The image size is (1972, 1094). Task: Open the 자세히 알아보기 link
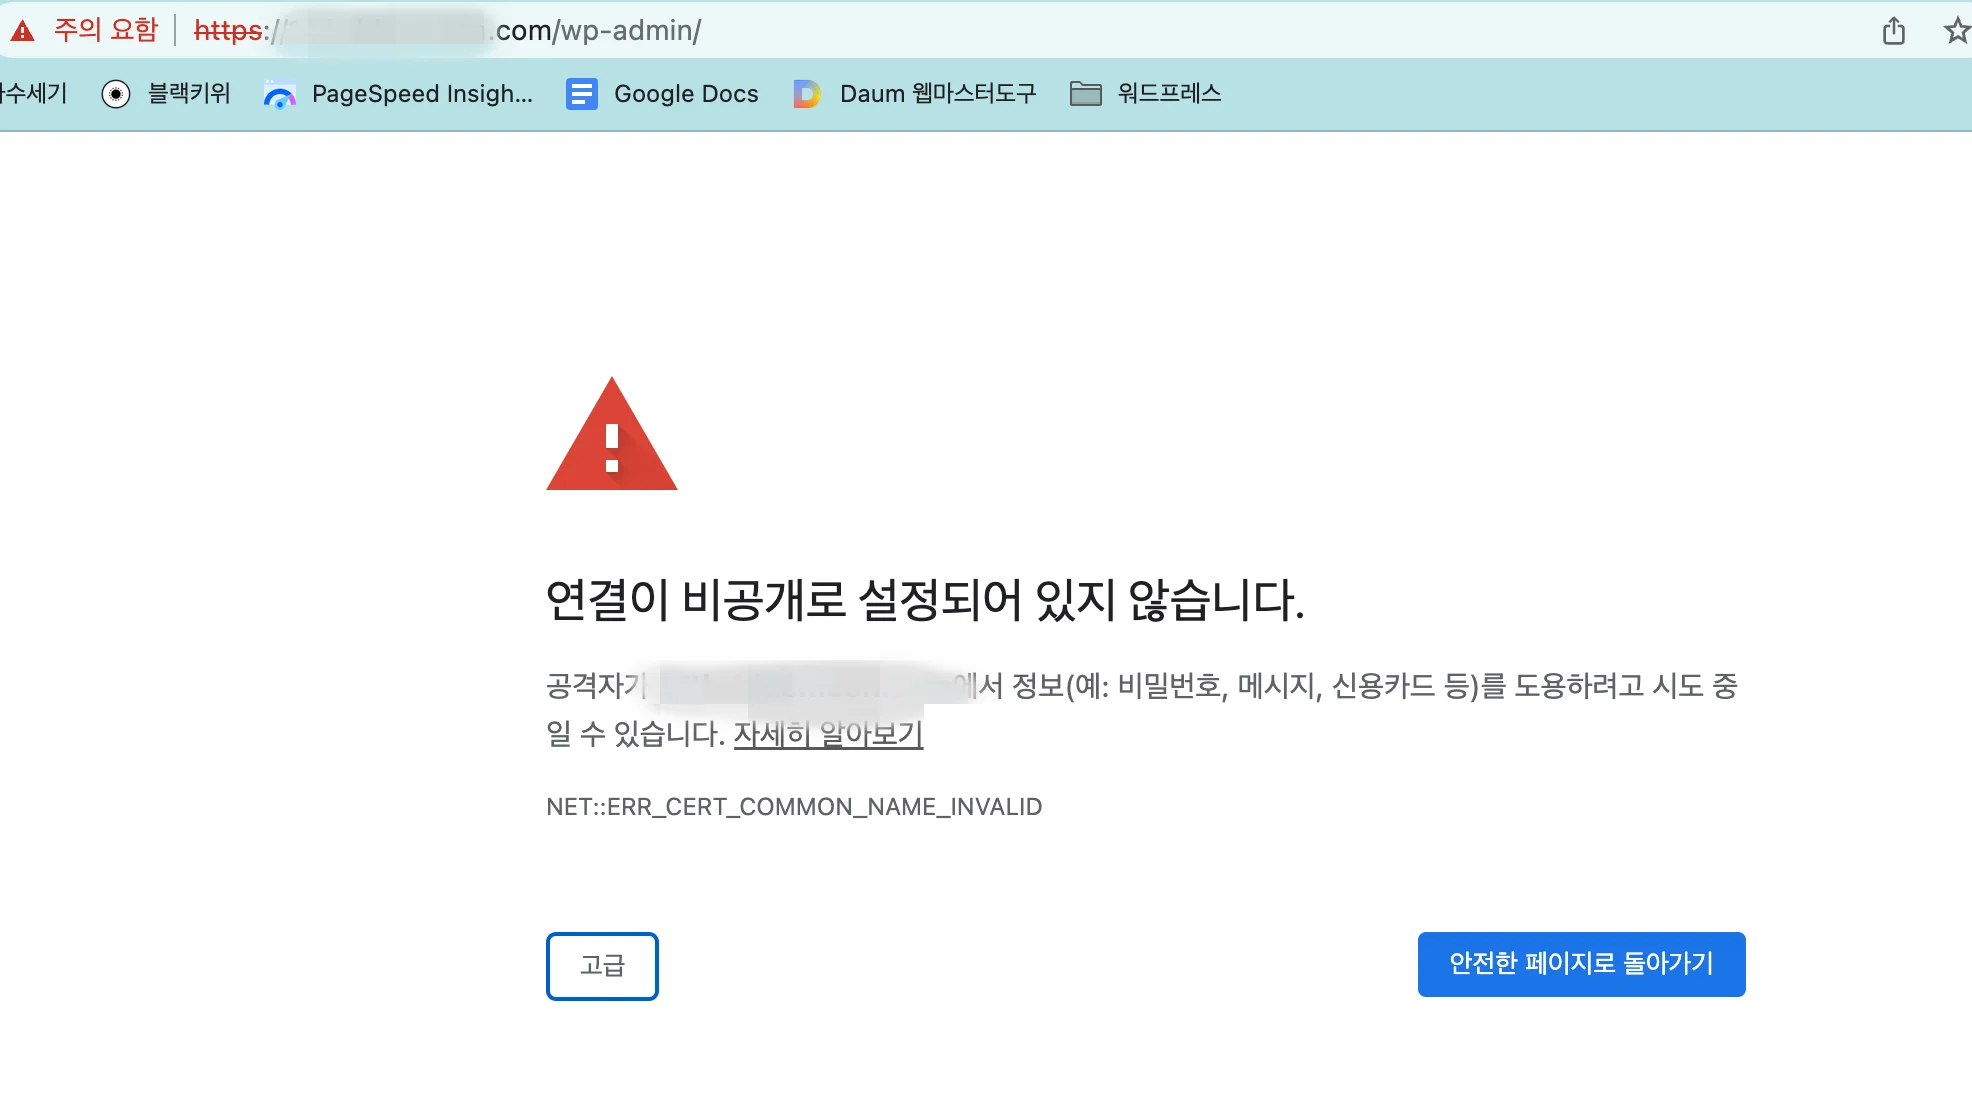point(828,734)
